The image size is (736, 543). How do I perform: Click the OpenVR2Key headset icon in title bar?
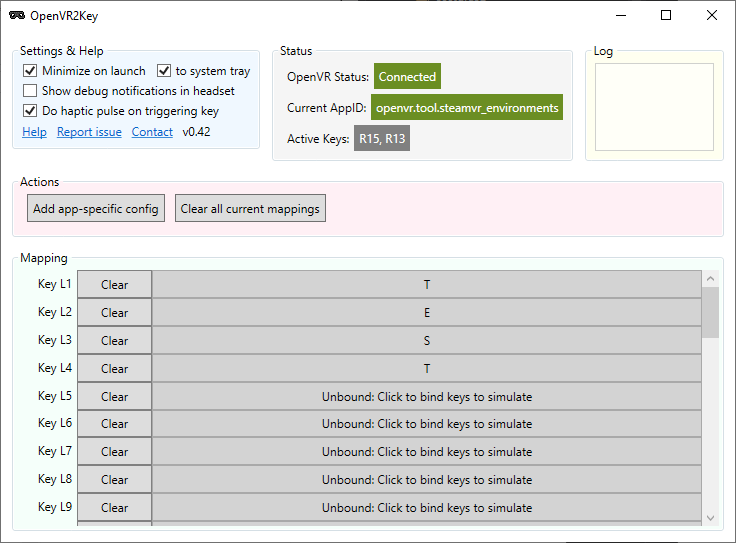pyautogui.click(x=17, y=15)
